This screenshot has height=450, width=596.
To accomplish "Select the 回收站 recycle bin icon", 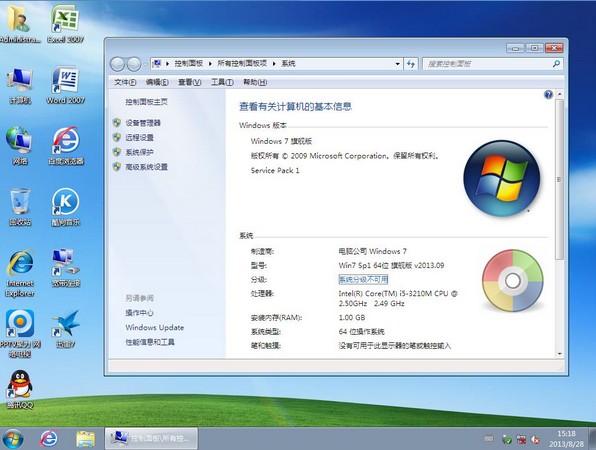I will 19,207.
